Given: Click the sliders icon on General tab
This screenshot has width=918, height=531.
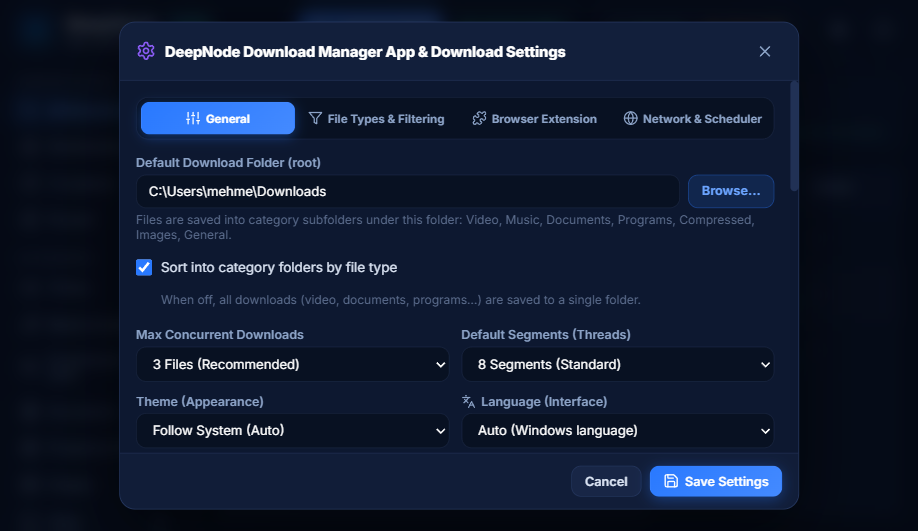Looking at the screenshot, I should click(x=193, y=118).
